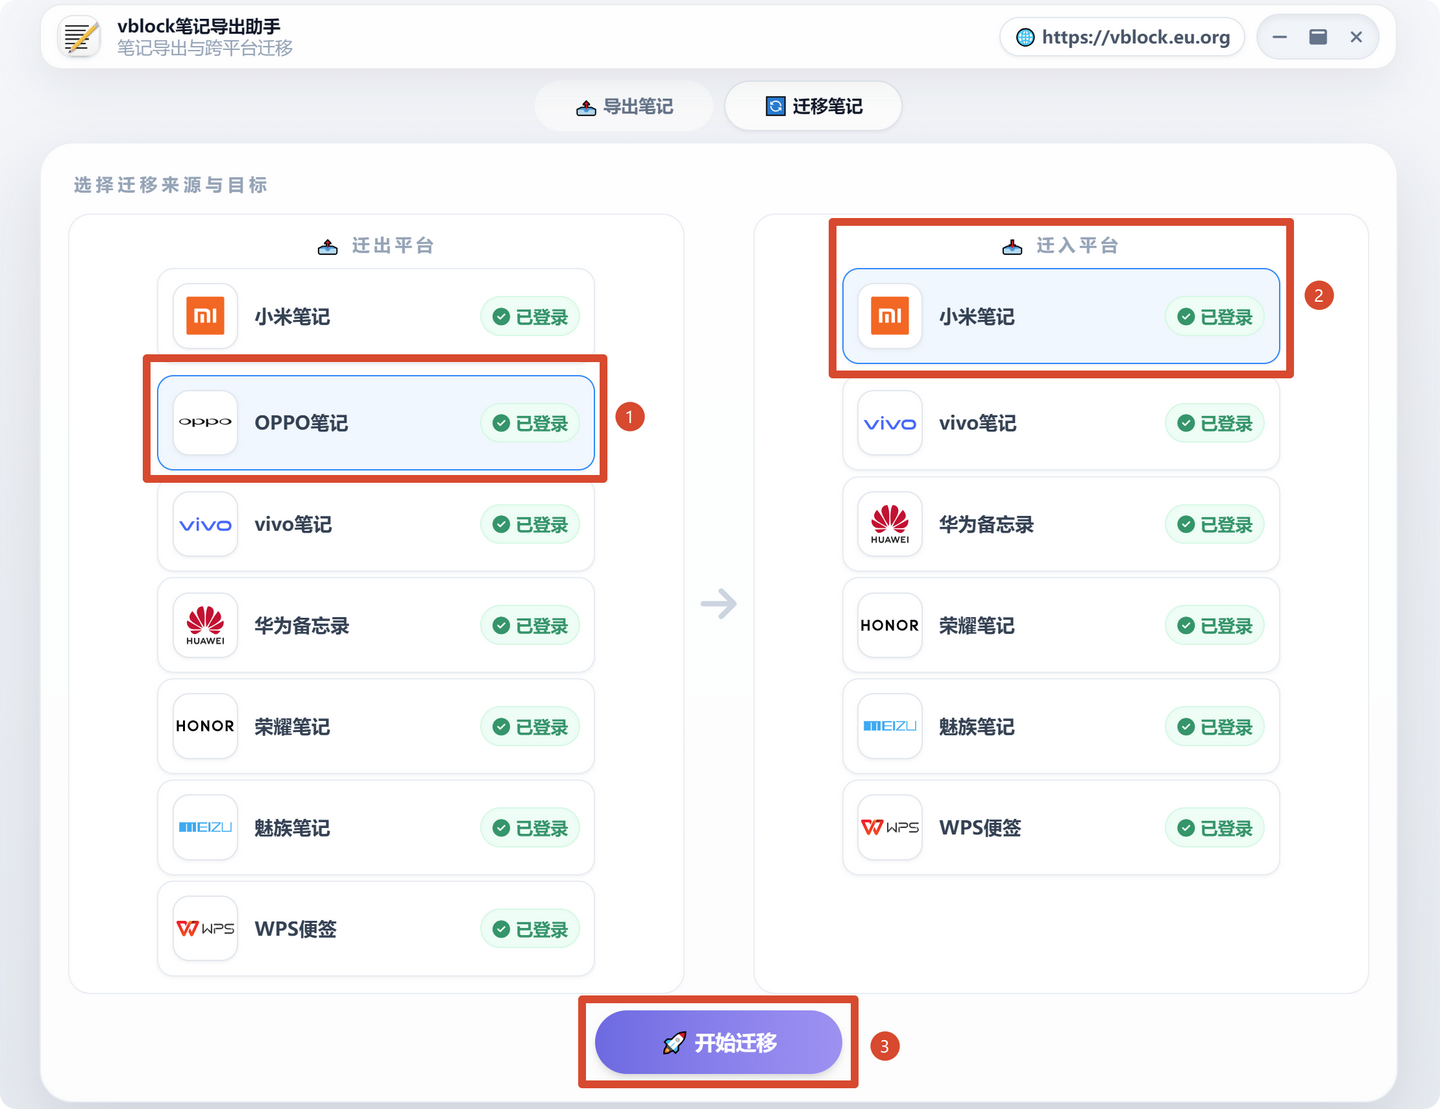Viewport: 1440px width, 1109px height.
Task: Click 已登录 badge for target 荣耀笔记
Action: [1215, 625]
